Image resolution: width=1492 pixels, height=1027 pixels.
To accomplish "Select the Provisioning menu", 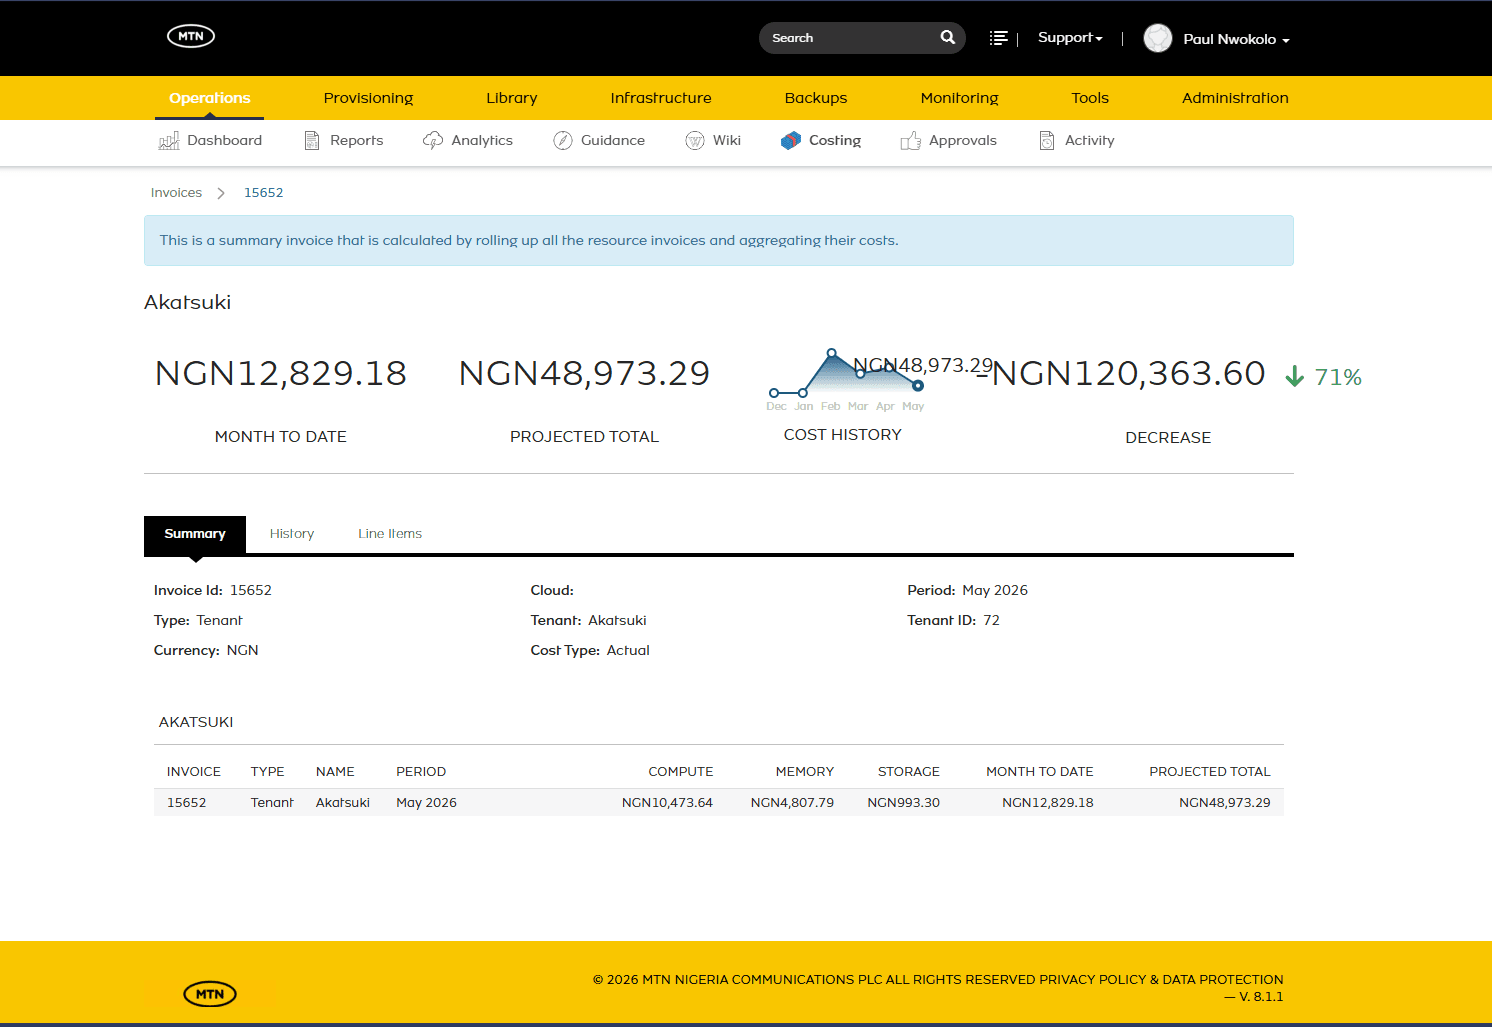I will 368,98.
